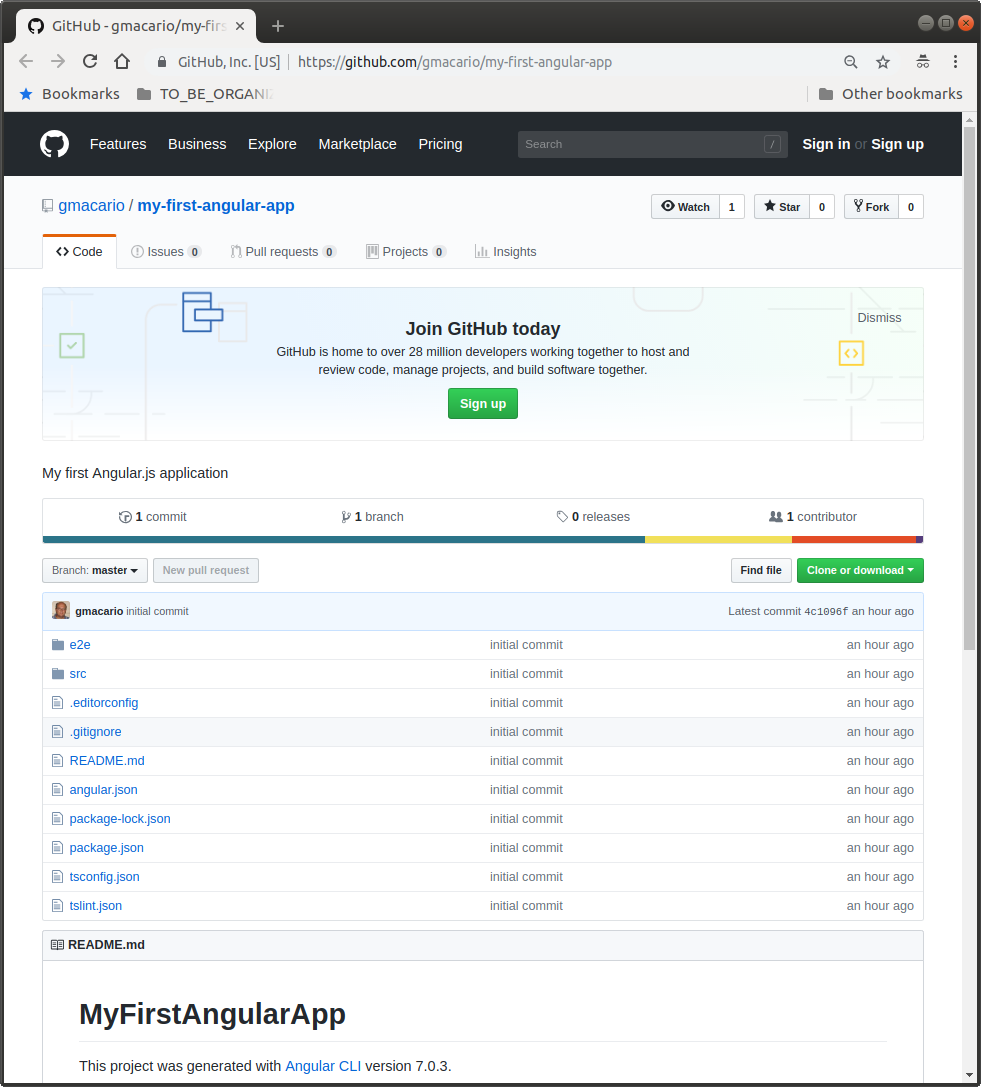This screenshot has width=981, height=1087.
Task: Open a new browser tab
Action: coord(278,26)
